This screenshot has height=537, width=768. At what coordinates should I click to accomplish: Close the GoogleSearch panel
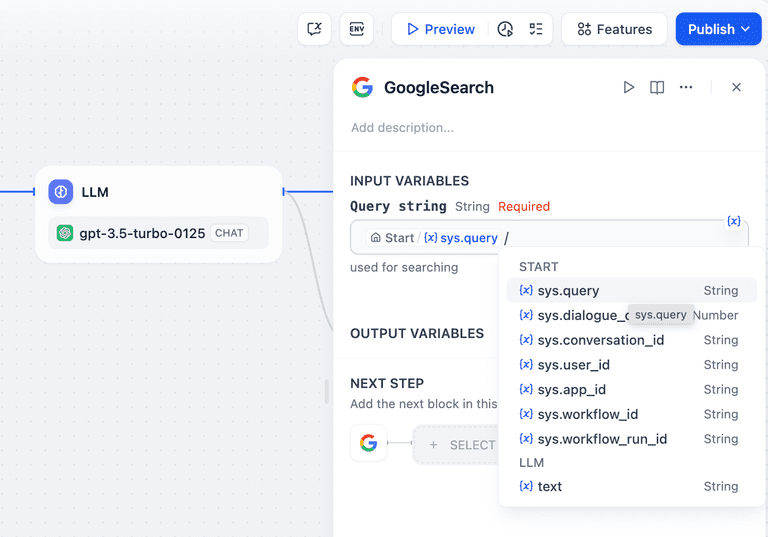(736, 87)
